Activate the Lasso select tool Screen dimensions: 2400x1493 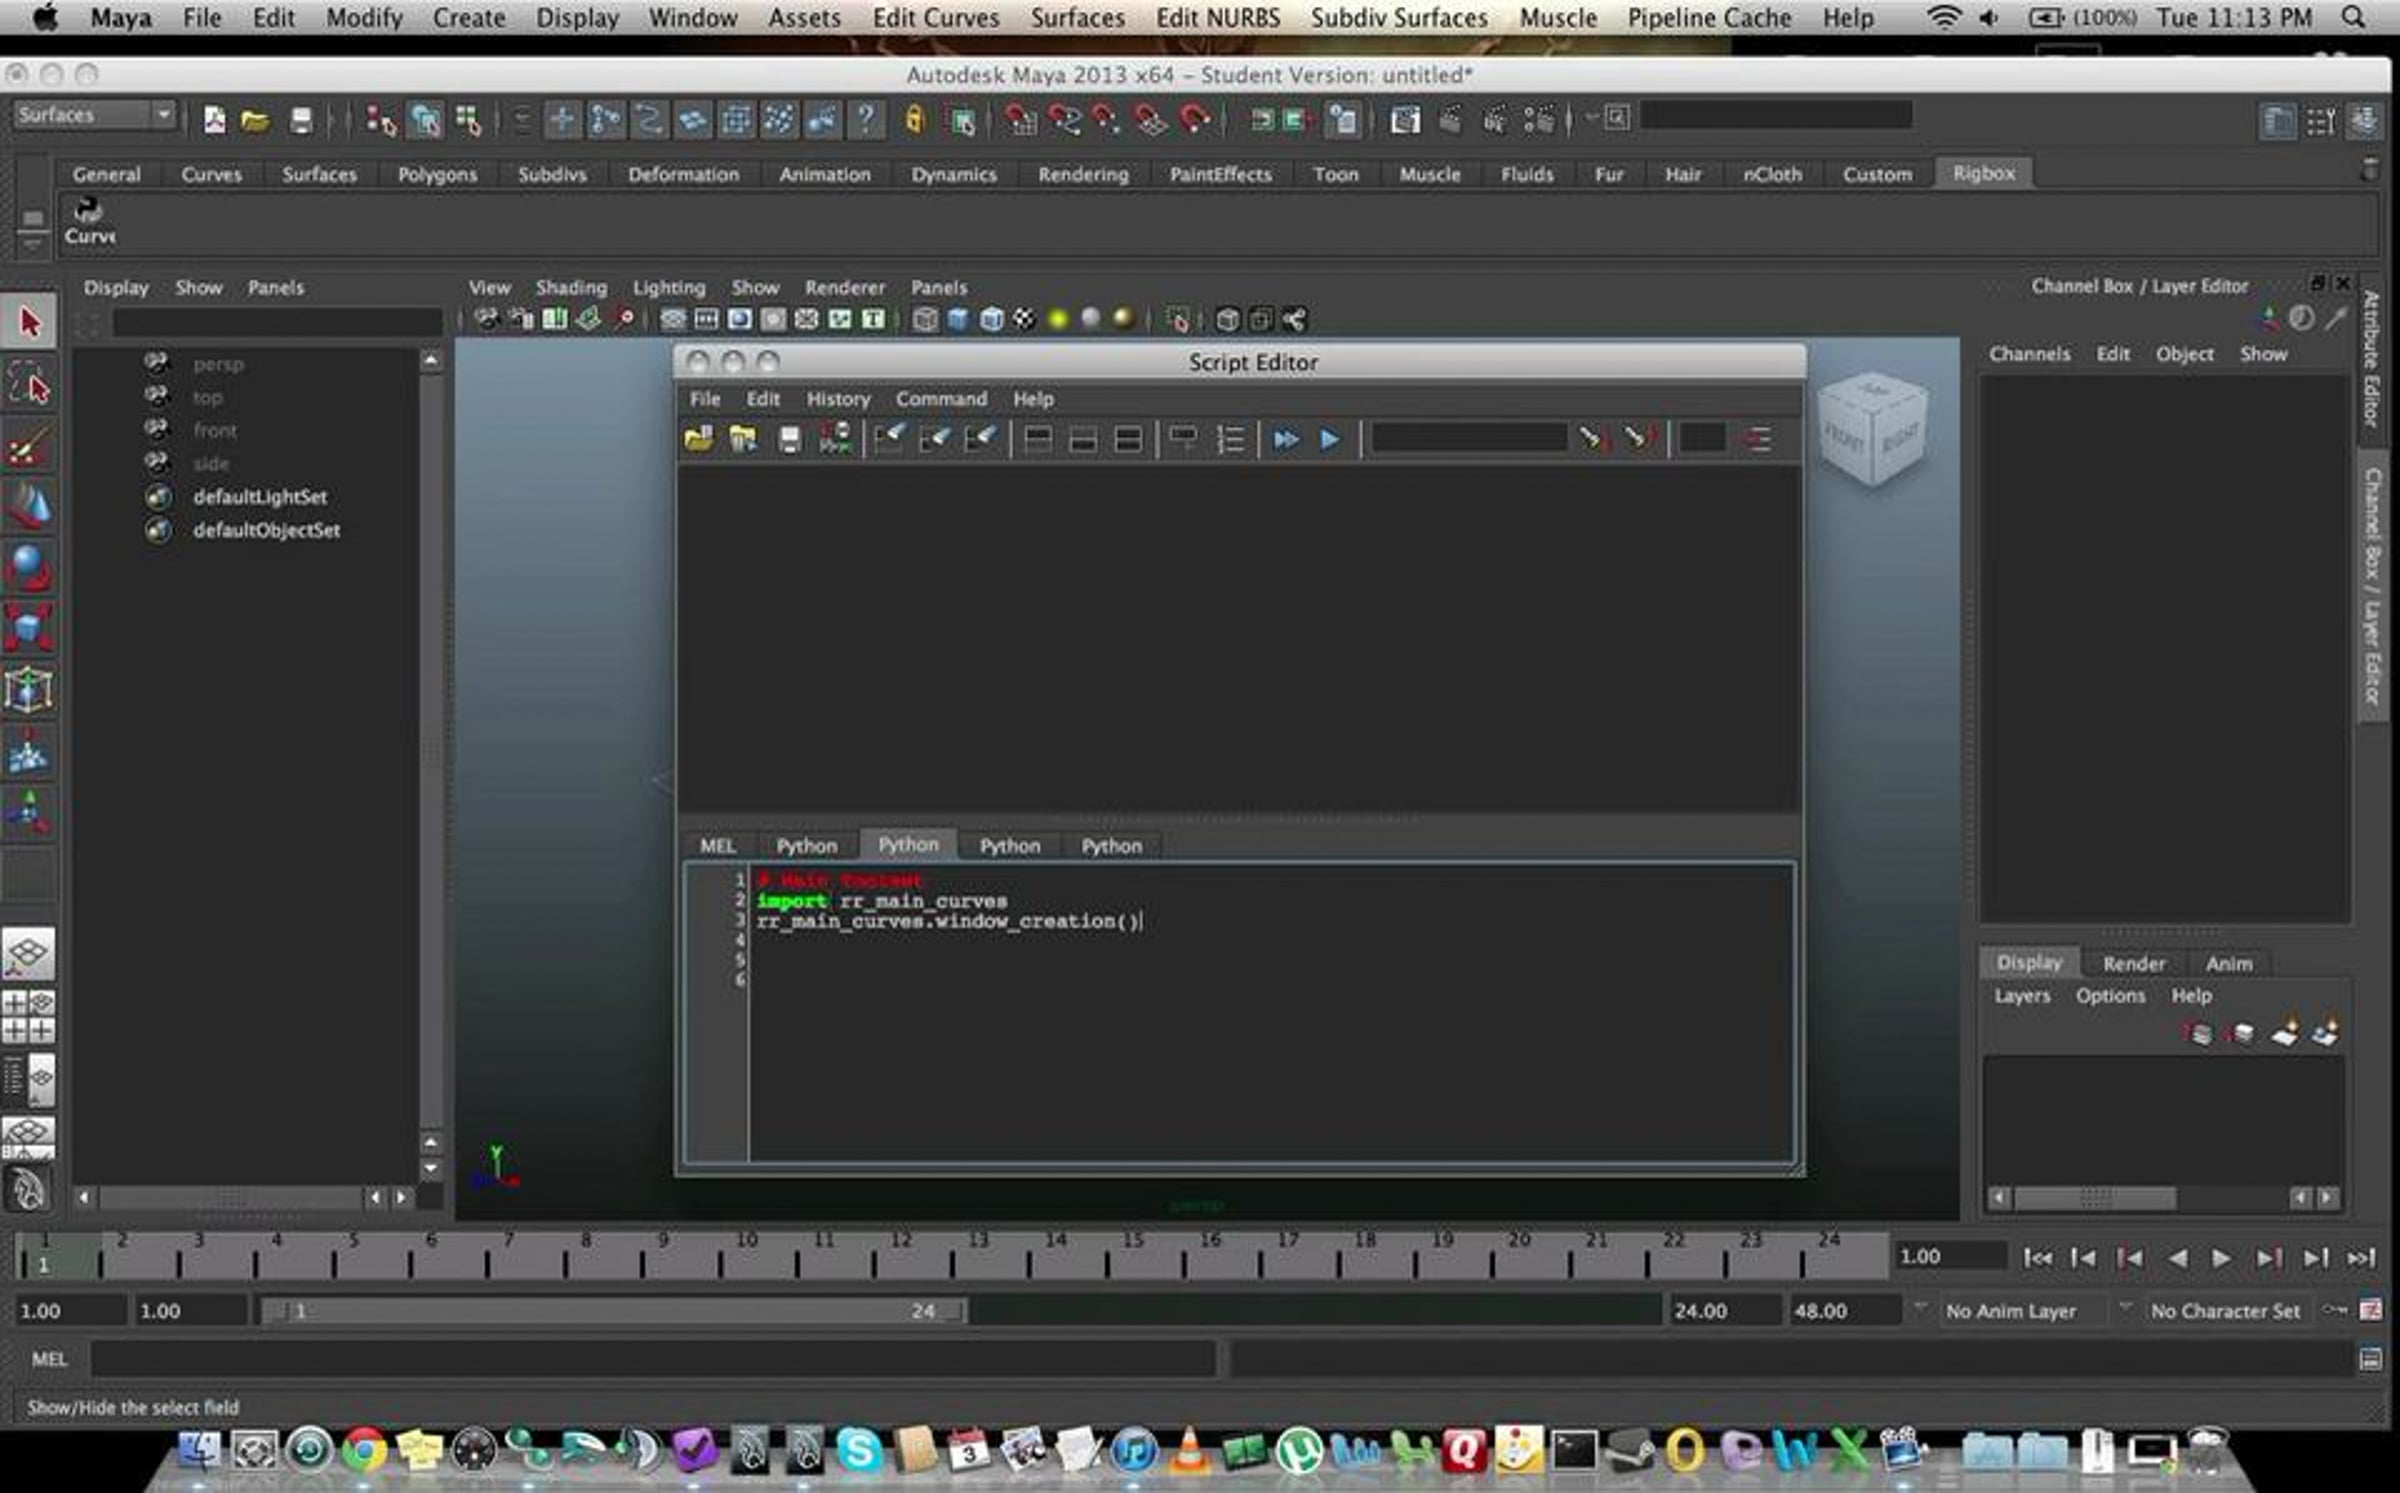pyautogui.click(x=29, y=384)
